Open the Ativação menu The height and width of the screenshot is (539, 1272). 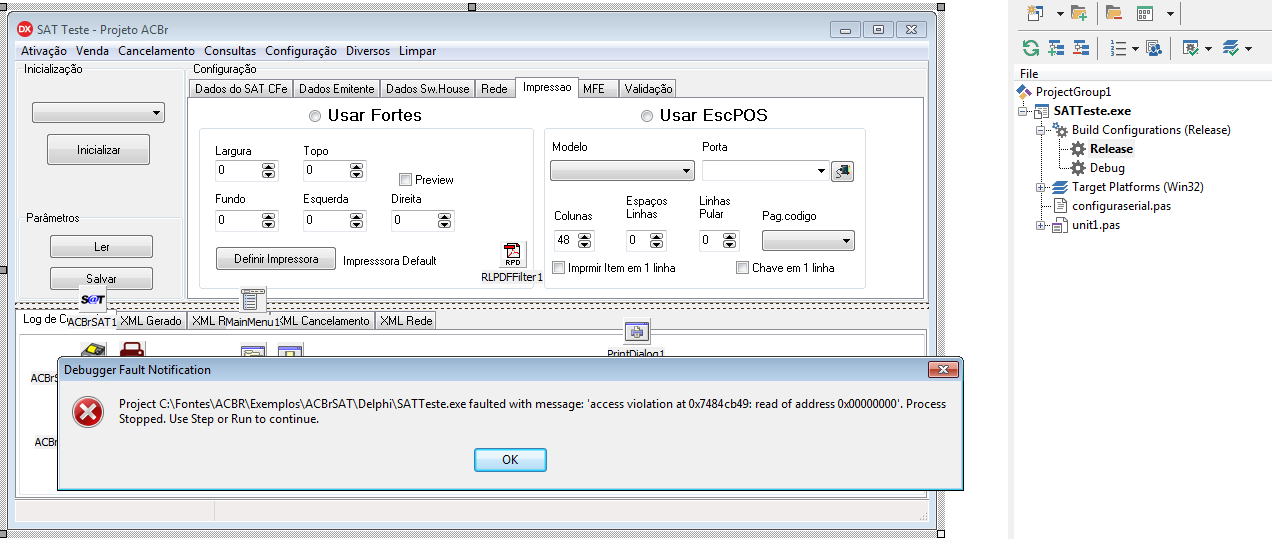tap(44, 51)
